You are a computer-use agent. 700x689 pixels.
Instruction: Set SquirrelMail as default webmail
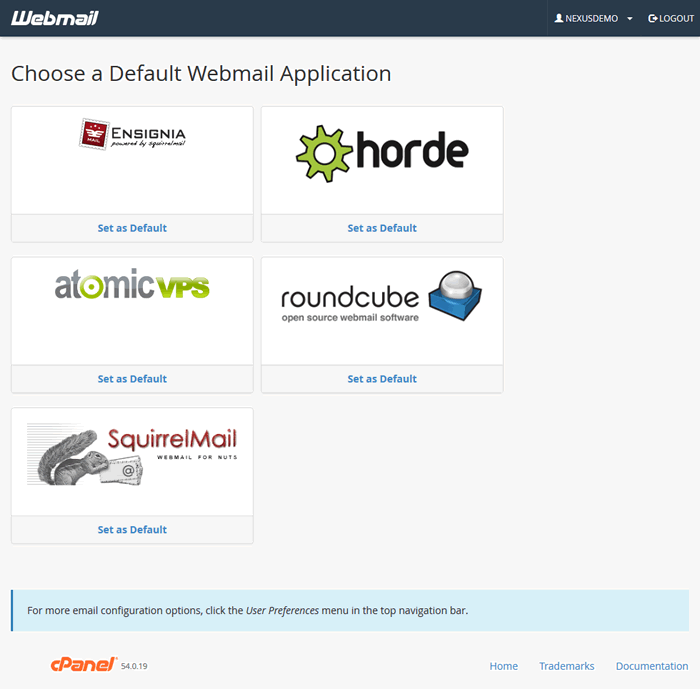click(132, 530)
